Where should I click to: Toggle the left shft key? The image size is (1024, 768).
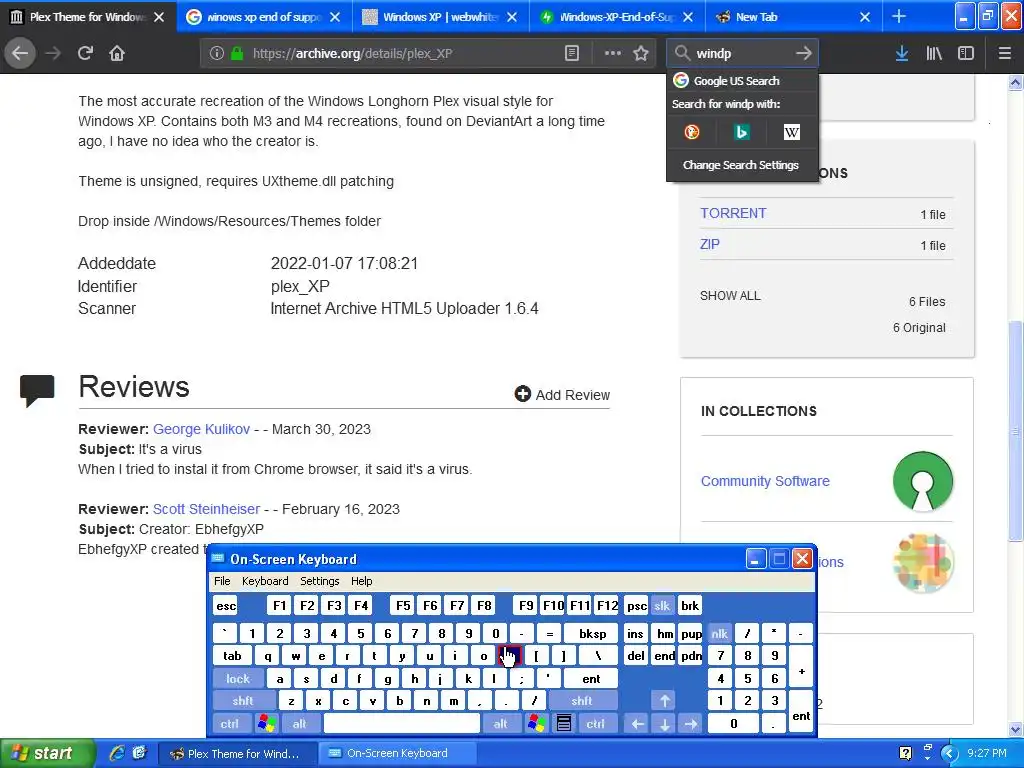point(242,701)
